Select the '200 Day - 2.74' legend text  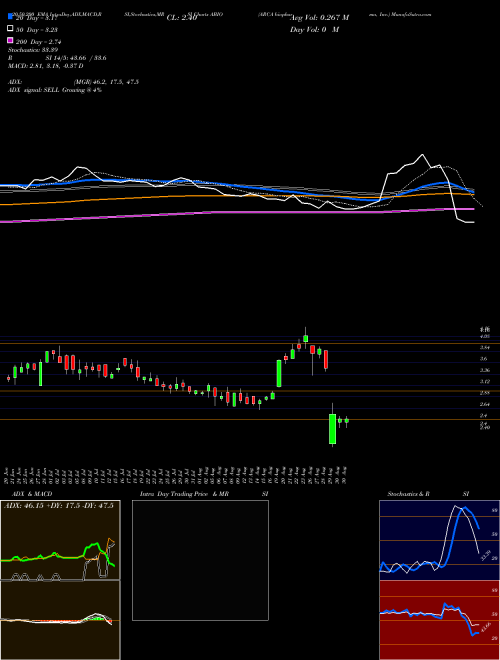click(39, 42)
